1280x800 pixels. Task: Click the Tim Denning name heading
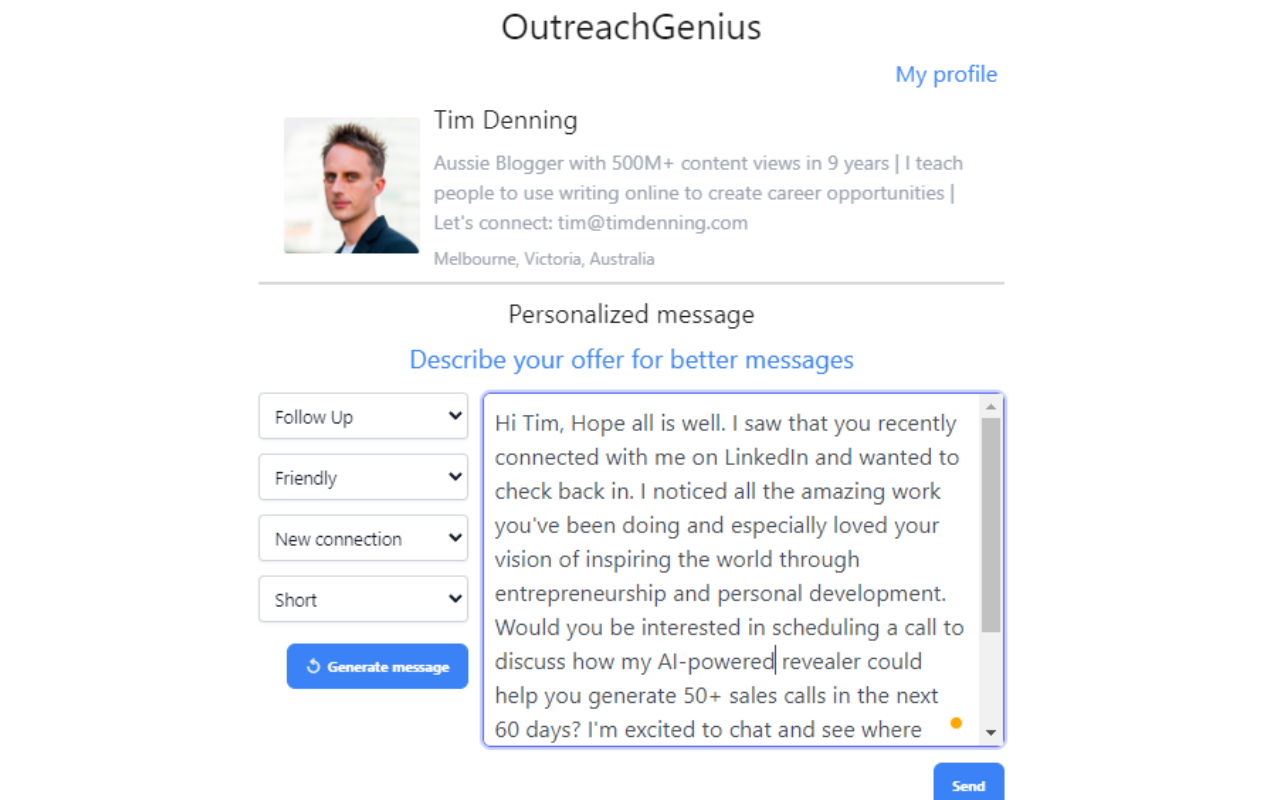click(505, 120)
